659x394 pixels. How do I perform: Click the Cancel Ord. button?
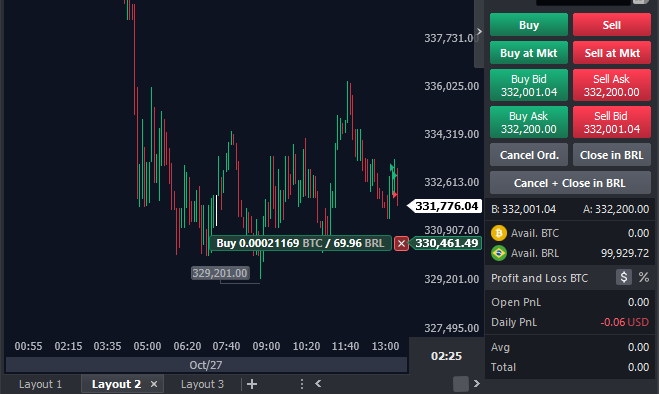(x=529, y=155)
